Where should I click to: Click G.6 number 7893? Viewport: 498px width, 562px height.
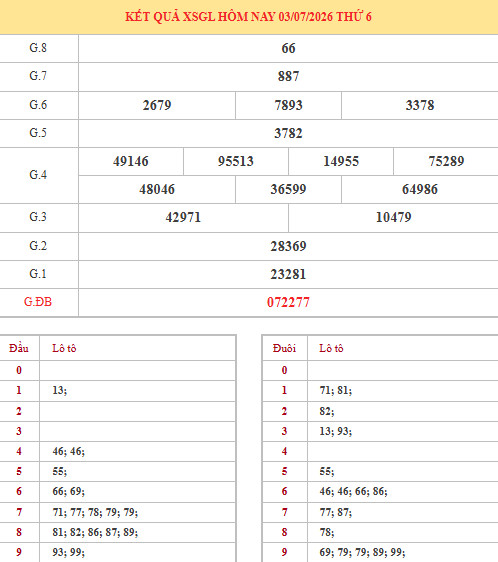(288, 105)
